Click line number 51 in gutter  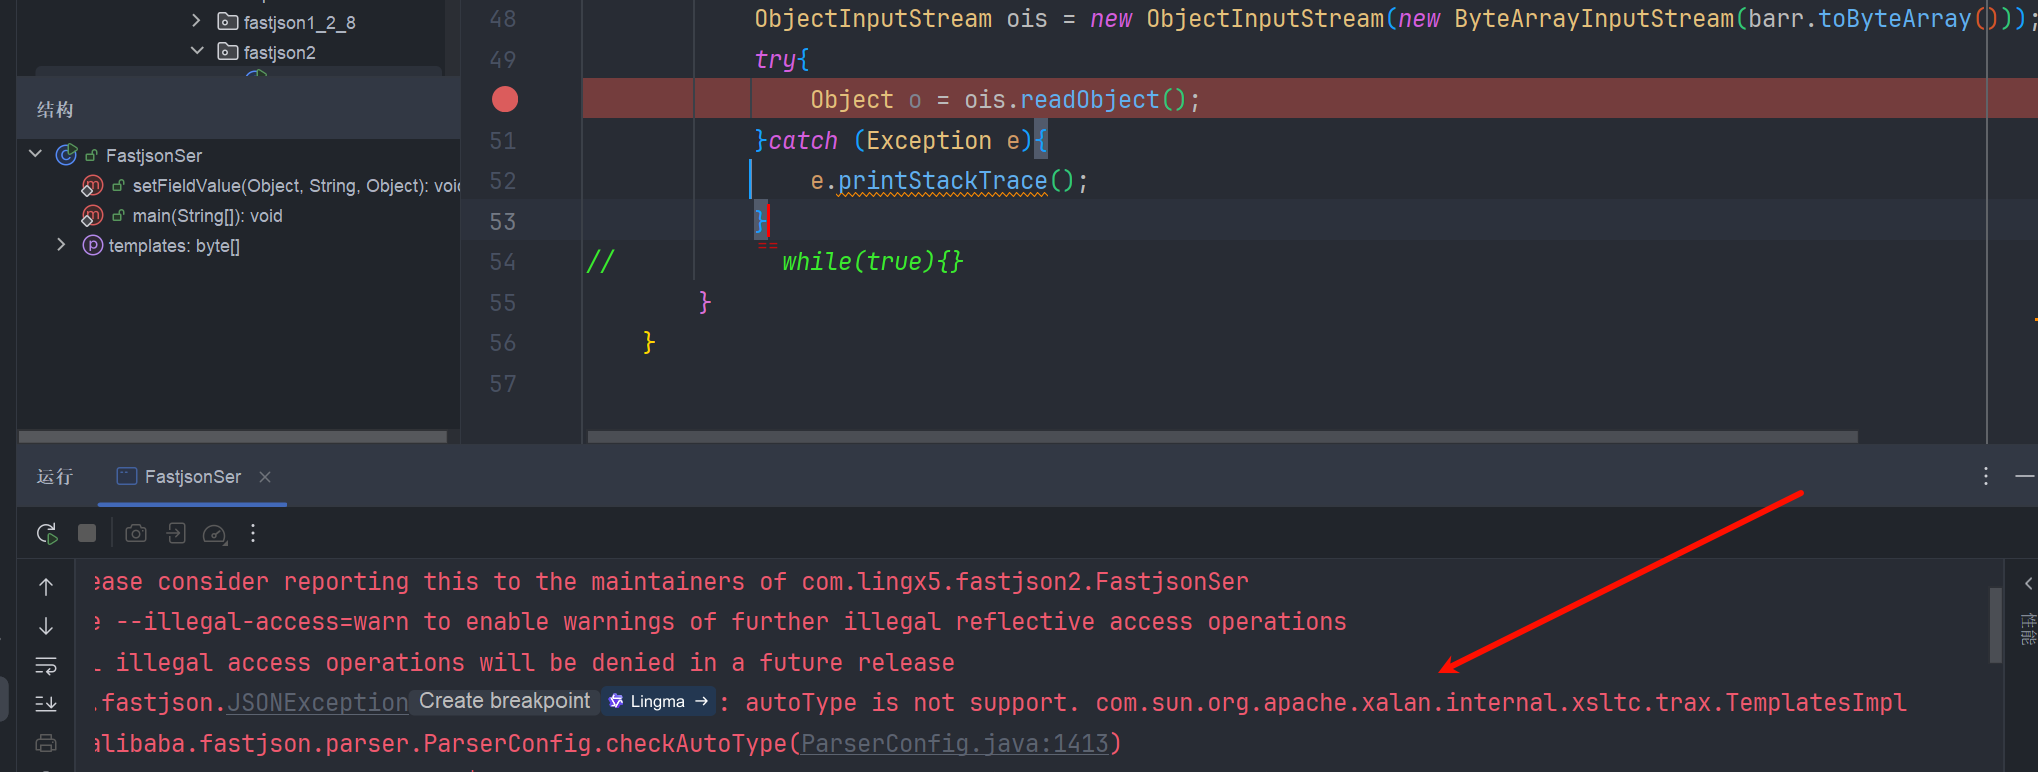503,141
